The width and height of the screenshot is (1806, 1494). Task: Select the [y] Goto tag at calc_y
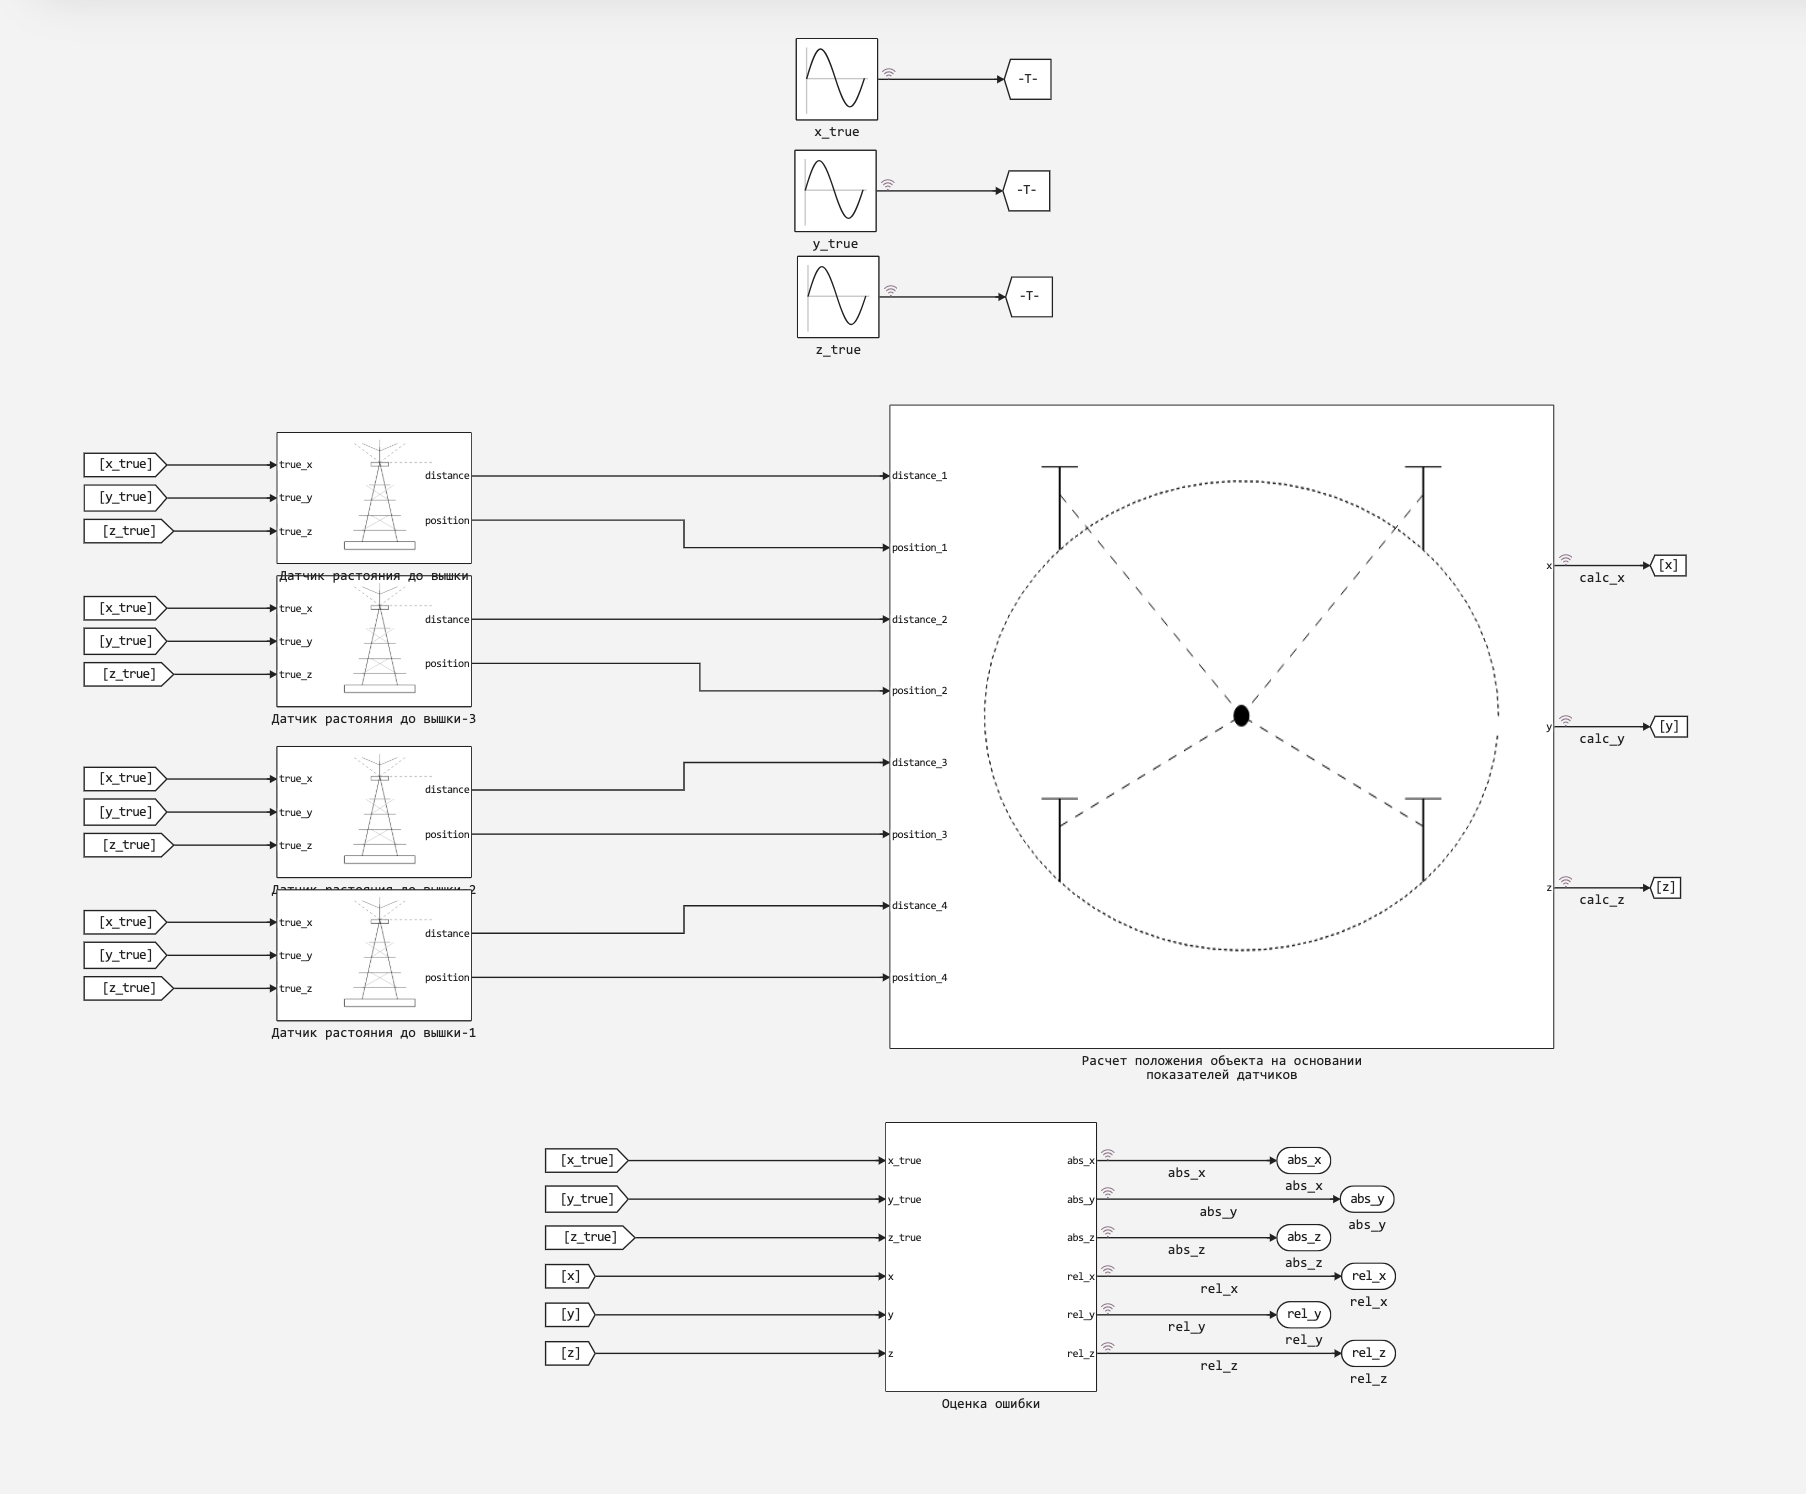[1667, 727]
